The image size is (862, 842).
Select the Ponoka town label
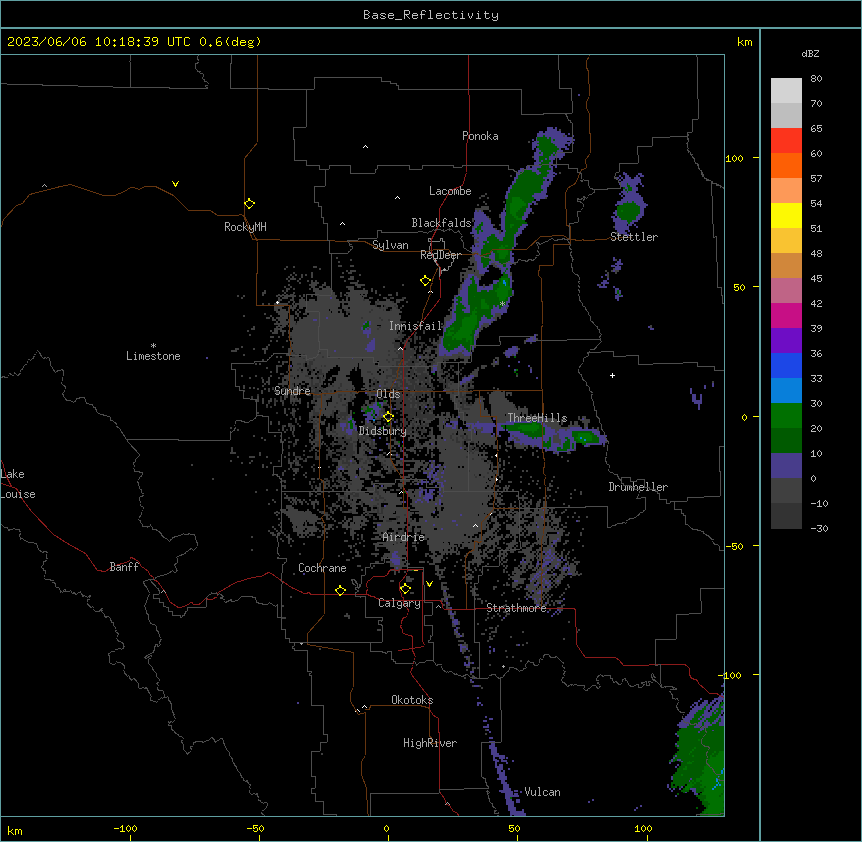click(x=480, y=136)
